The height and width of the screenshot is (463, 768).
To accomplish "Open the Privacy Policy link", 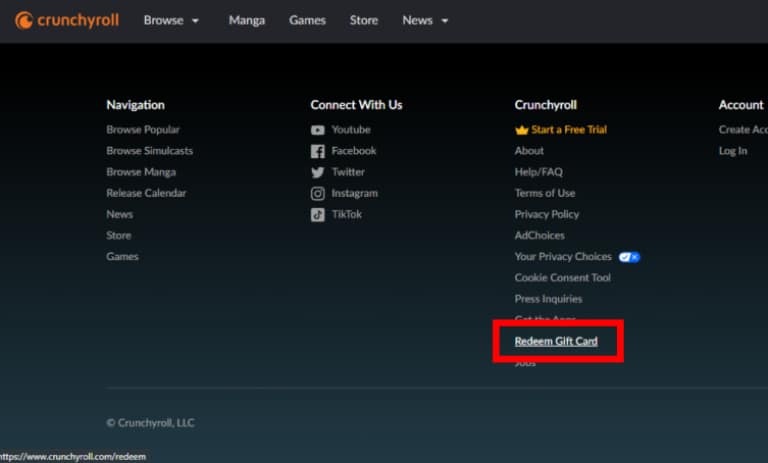I will coord(547,214).
